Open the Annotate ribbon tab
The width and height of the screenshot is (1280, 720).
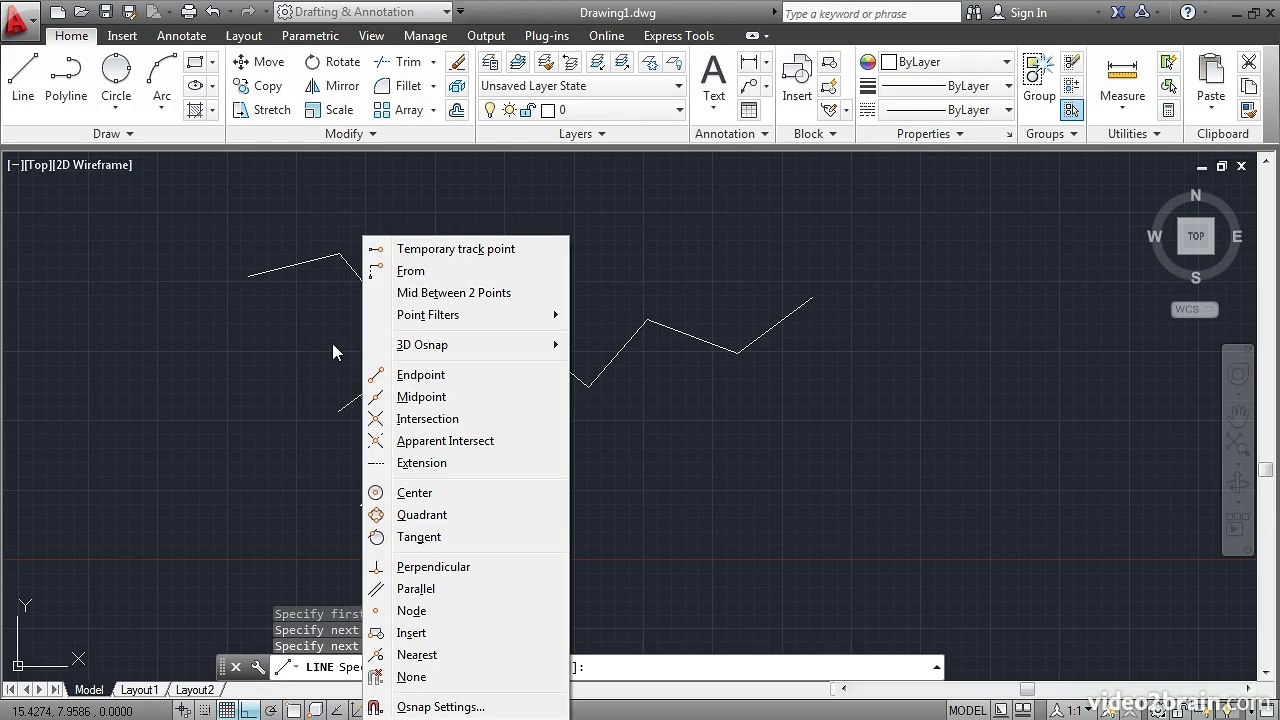click(x=182, y=36)
